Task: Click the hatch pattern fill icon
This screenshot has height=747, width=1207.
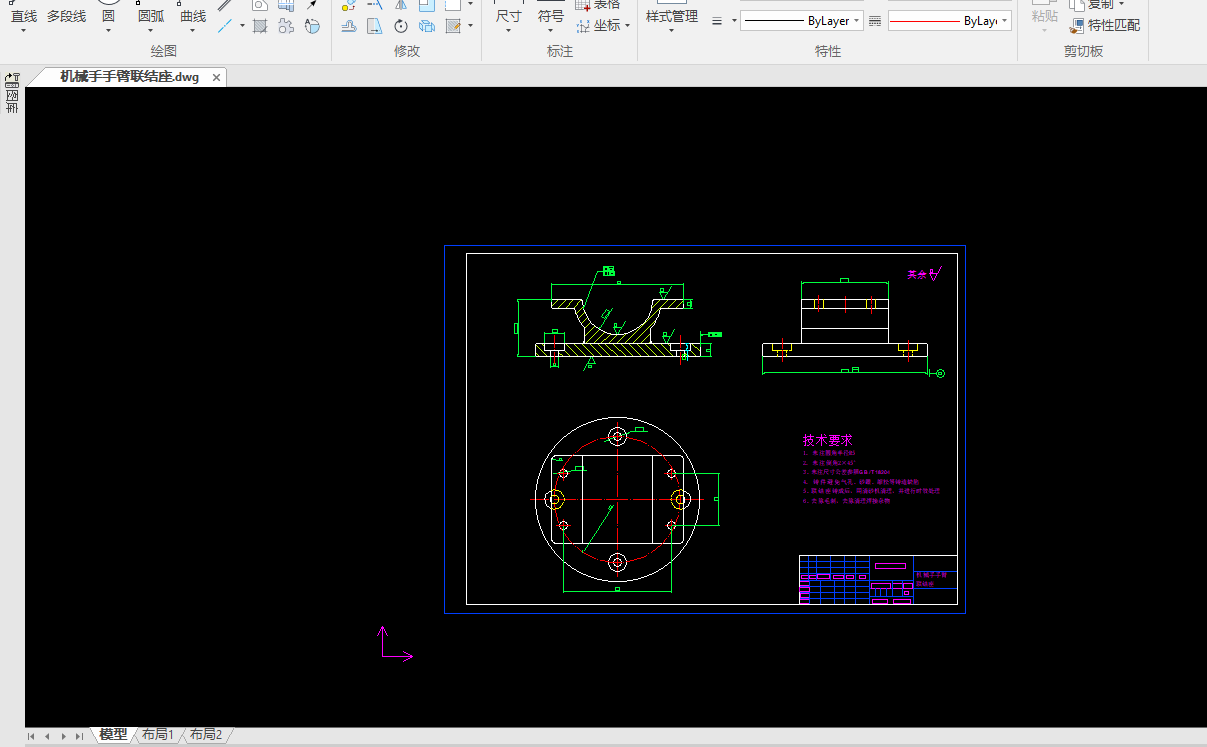Action: pos(260,26)
